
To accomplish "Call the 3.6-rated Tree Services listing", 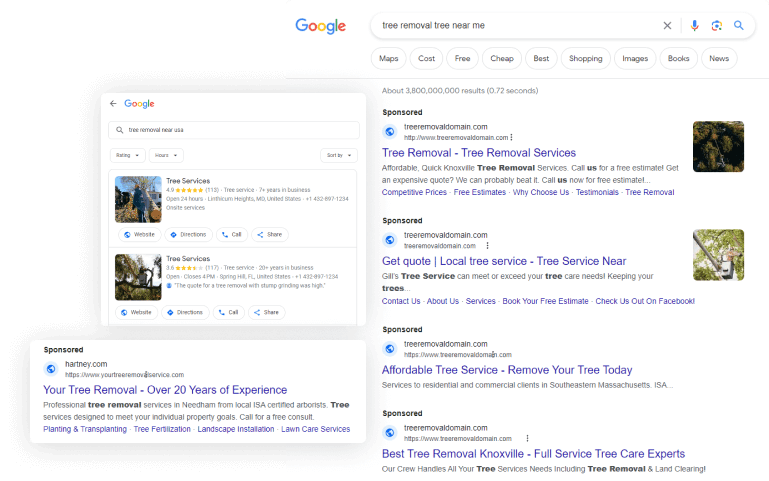I will pos(229,312).
